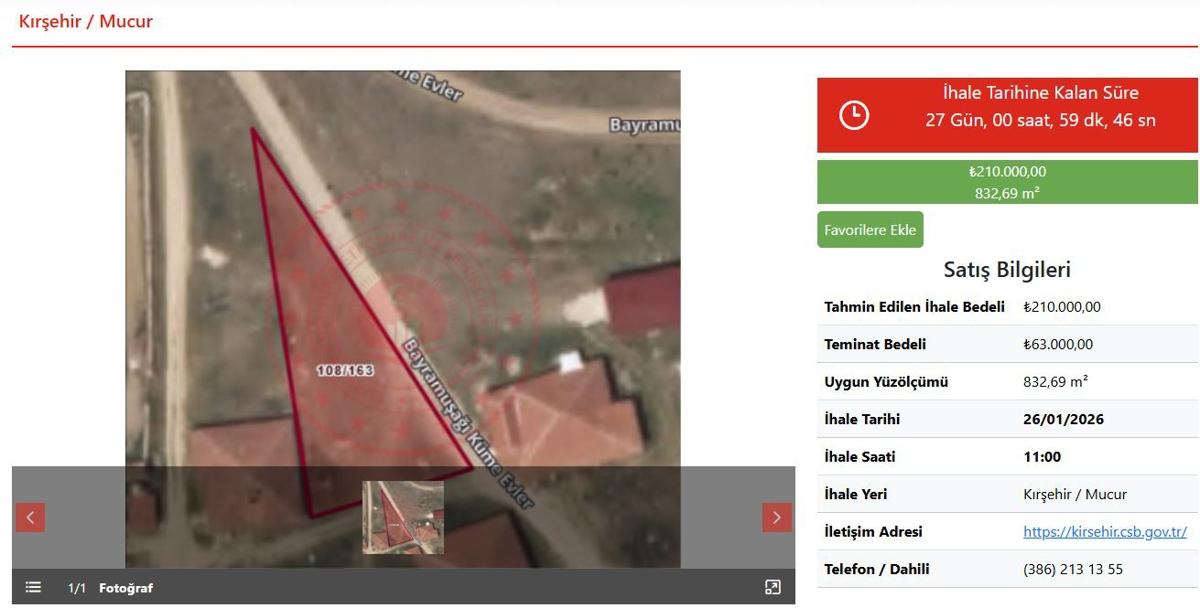The height and width of the screenshot is (608, 1200).
Task: Advance to the next photo arrow
Action: pos(777,517)
